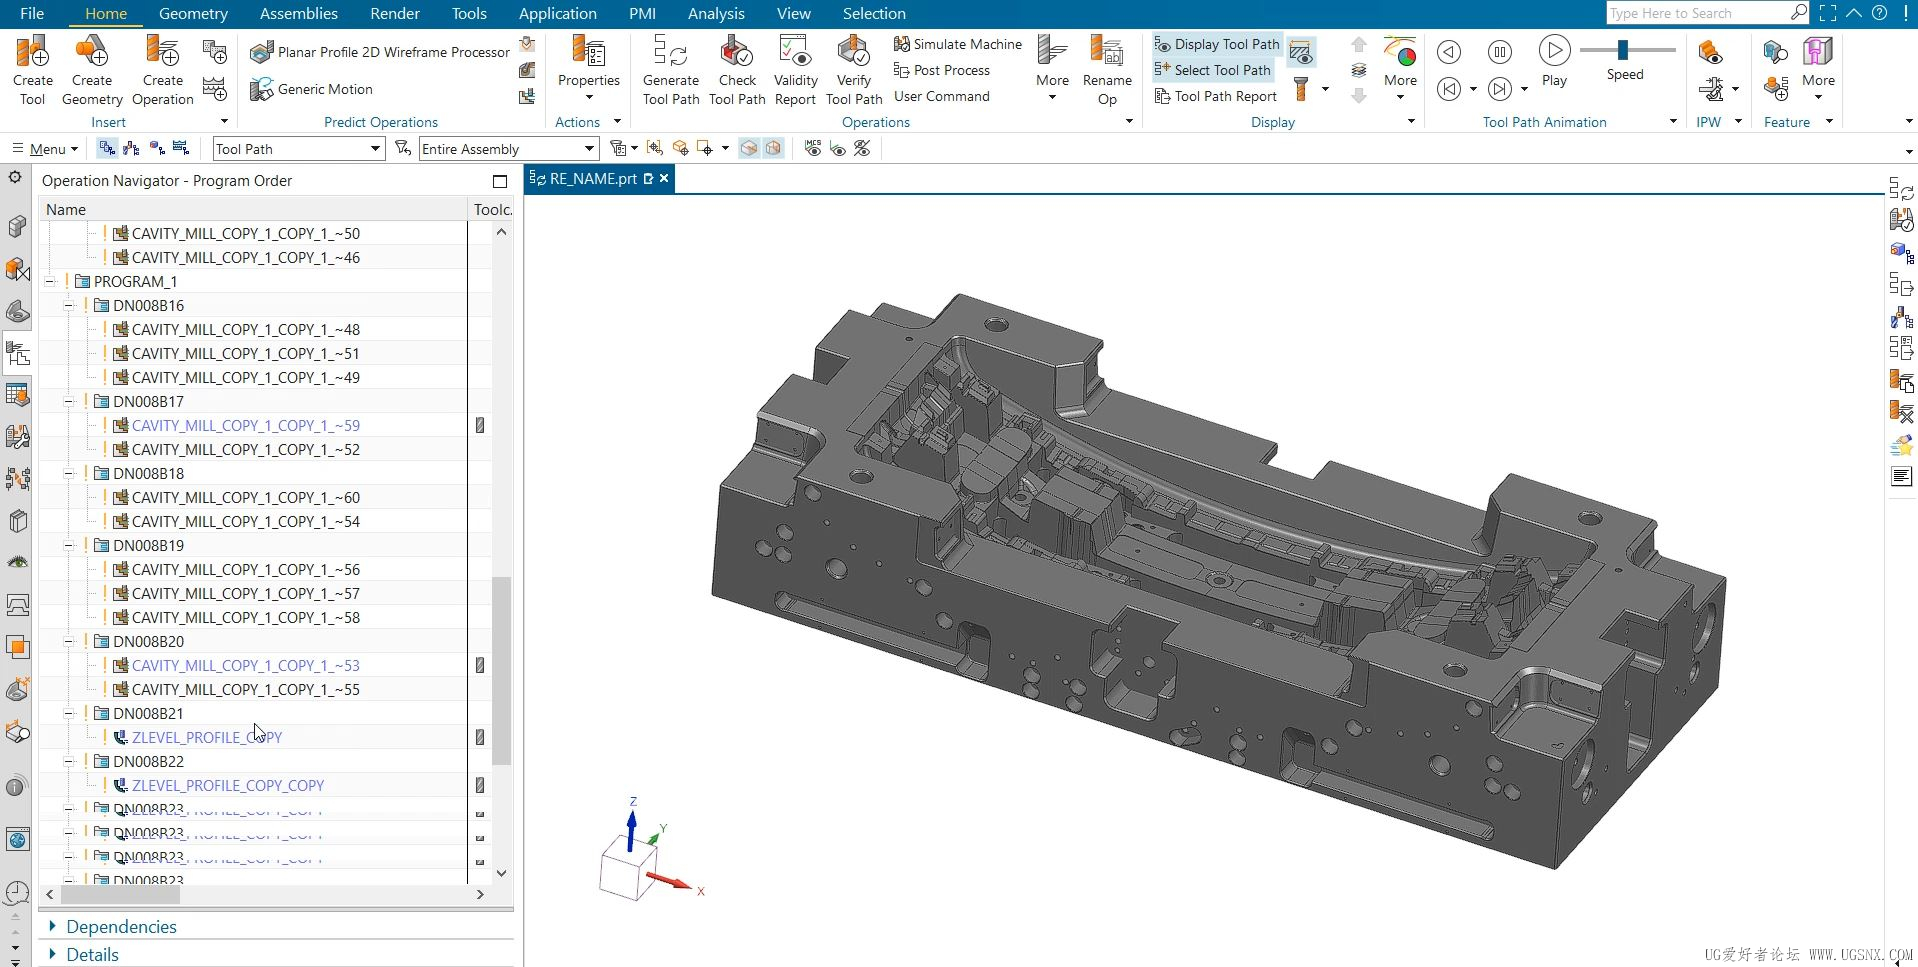Select ZLEVEL_PROFILE_COPY_COPY operation
Screen dimensions: 1918x967
(x=228, y=786)
